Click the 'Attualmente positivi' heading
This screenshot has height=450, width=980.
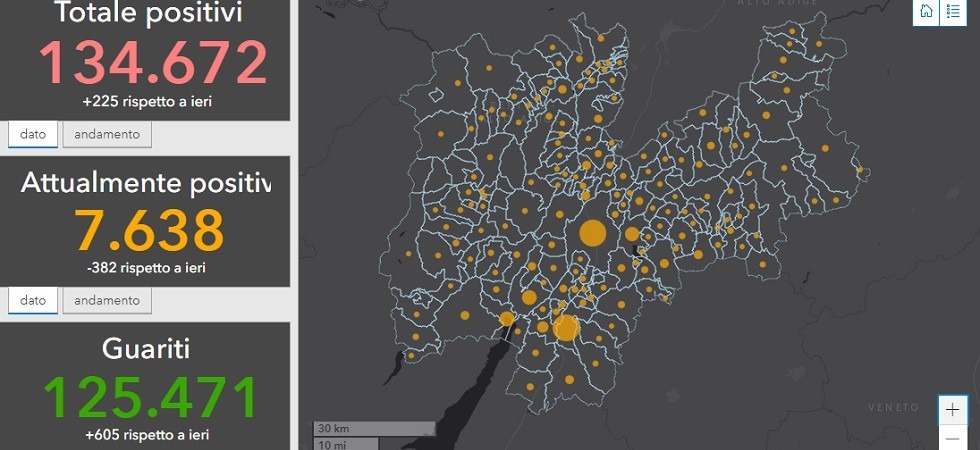click(x=146, y=182)
